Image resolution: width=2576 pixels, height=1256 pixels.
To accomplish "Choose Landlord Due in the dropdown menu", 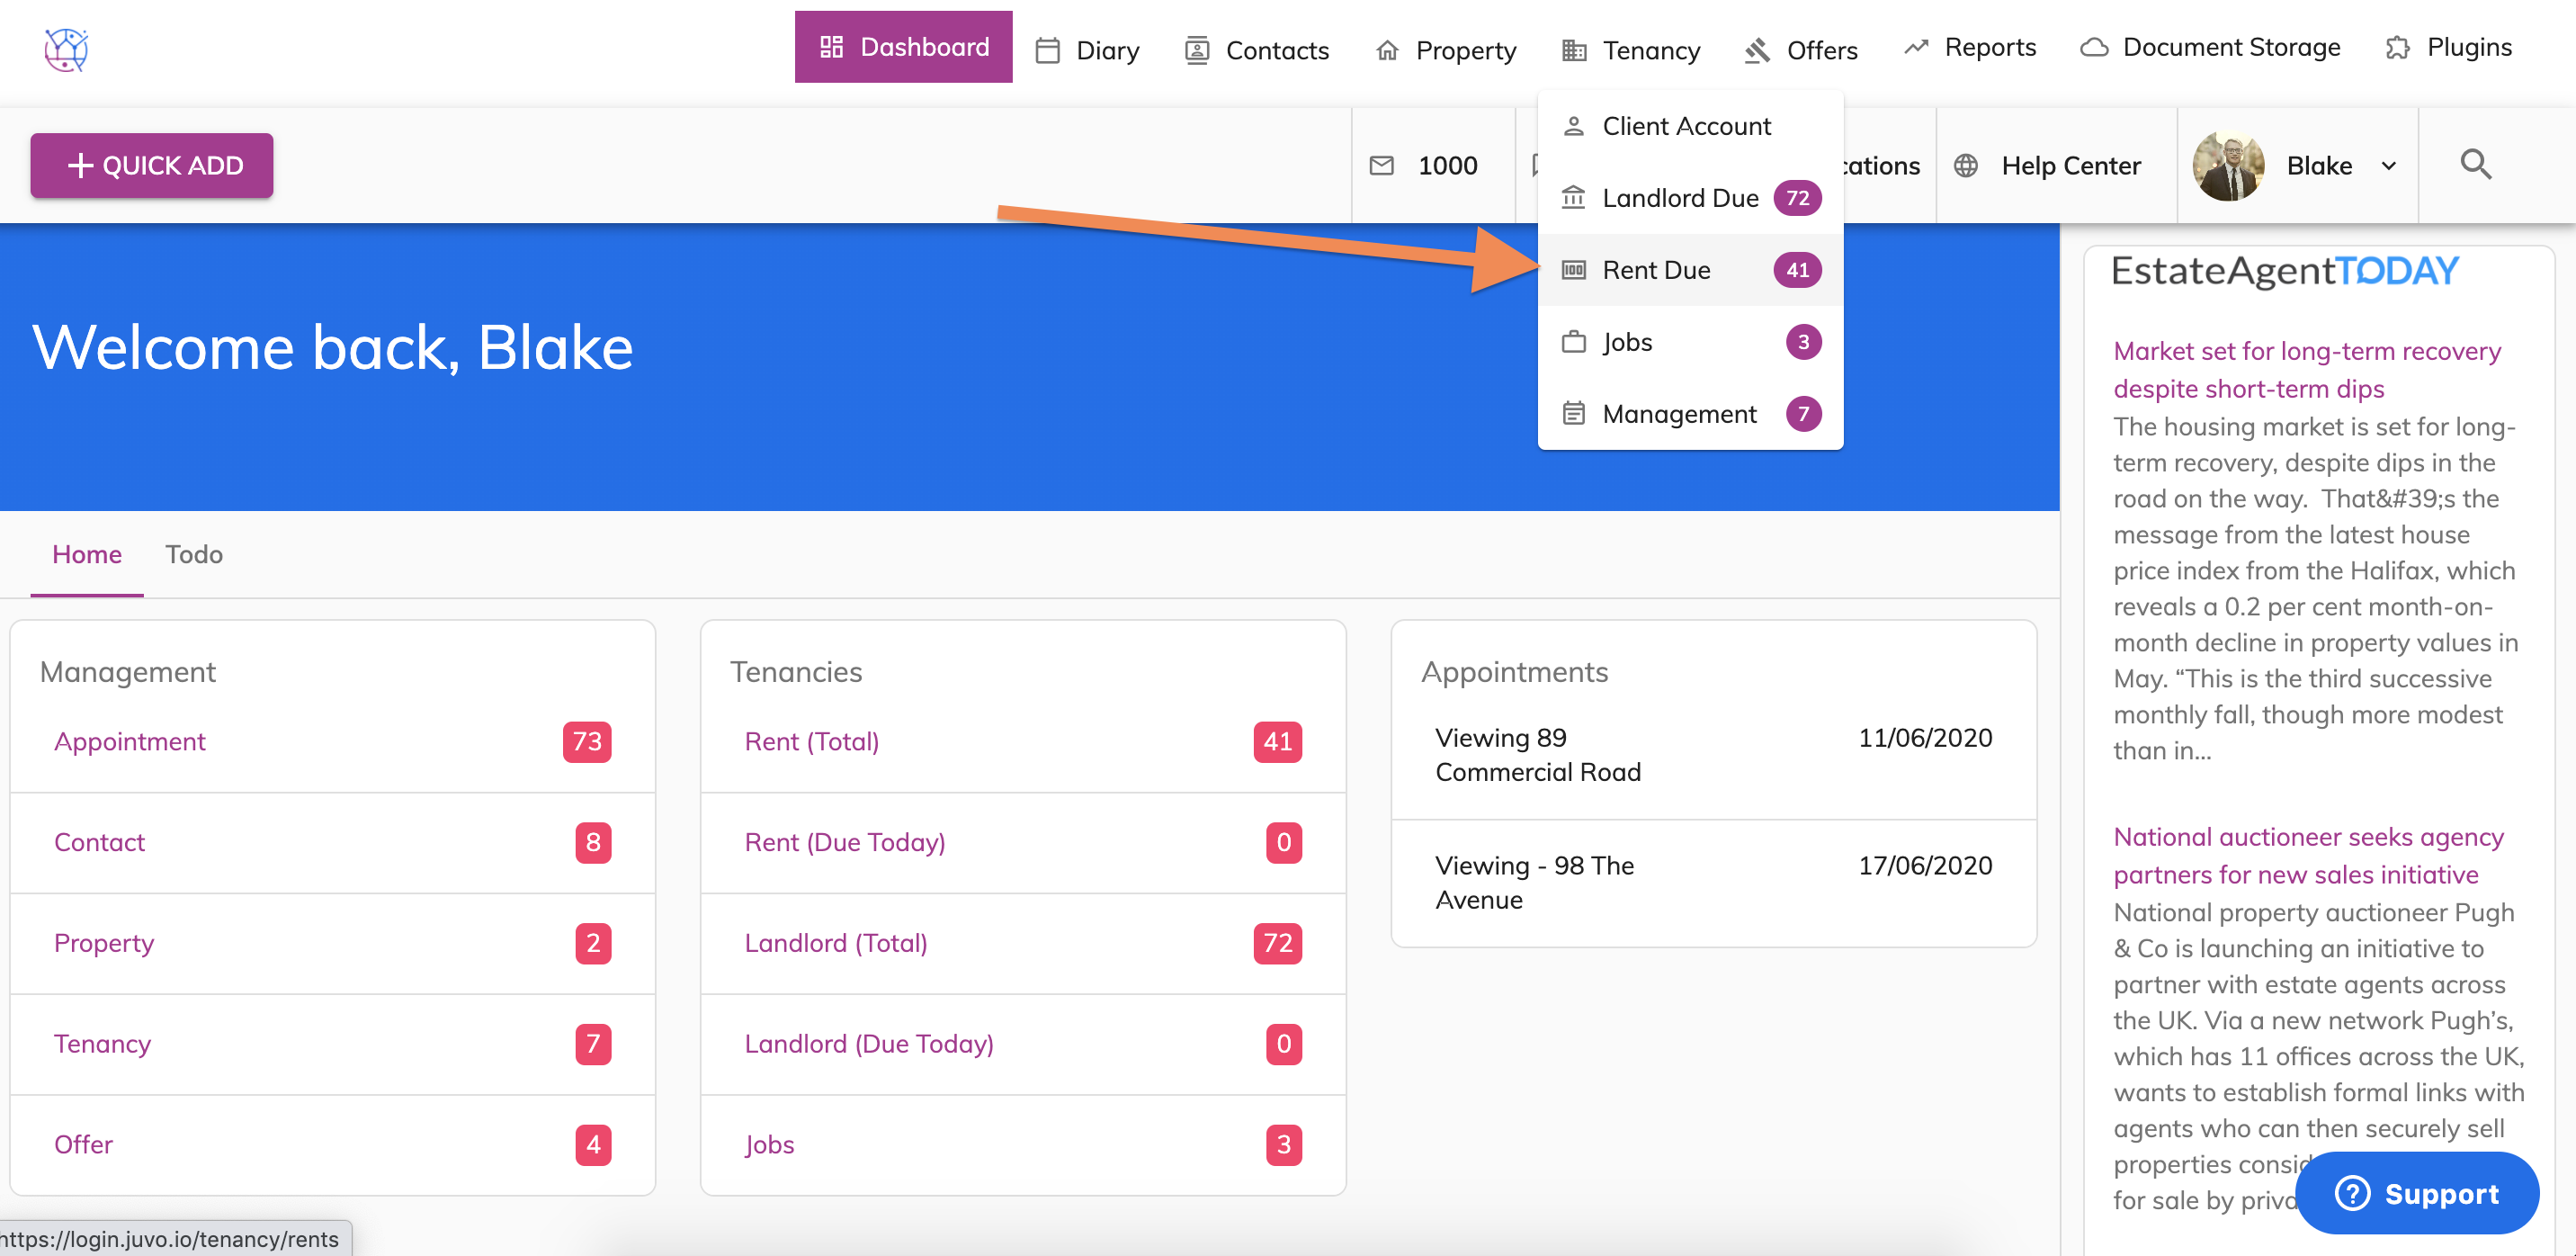I will pyautogui.click(x=1680, y=198).
